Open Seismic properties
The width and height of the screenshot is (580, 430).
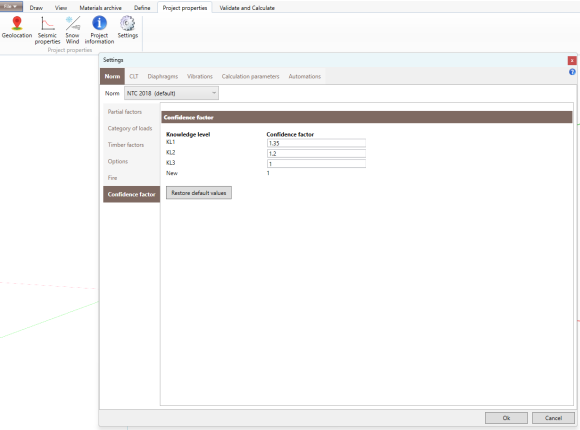pyautogui.click(x=47, y=30)
